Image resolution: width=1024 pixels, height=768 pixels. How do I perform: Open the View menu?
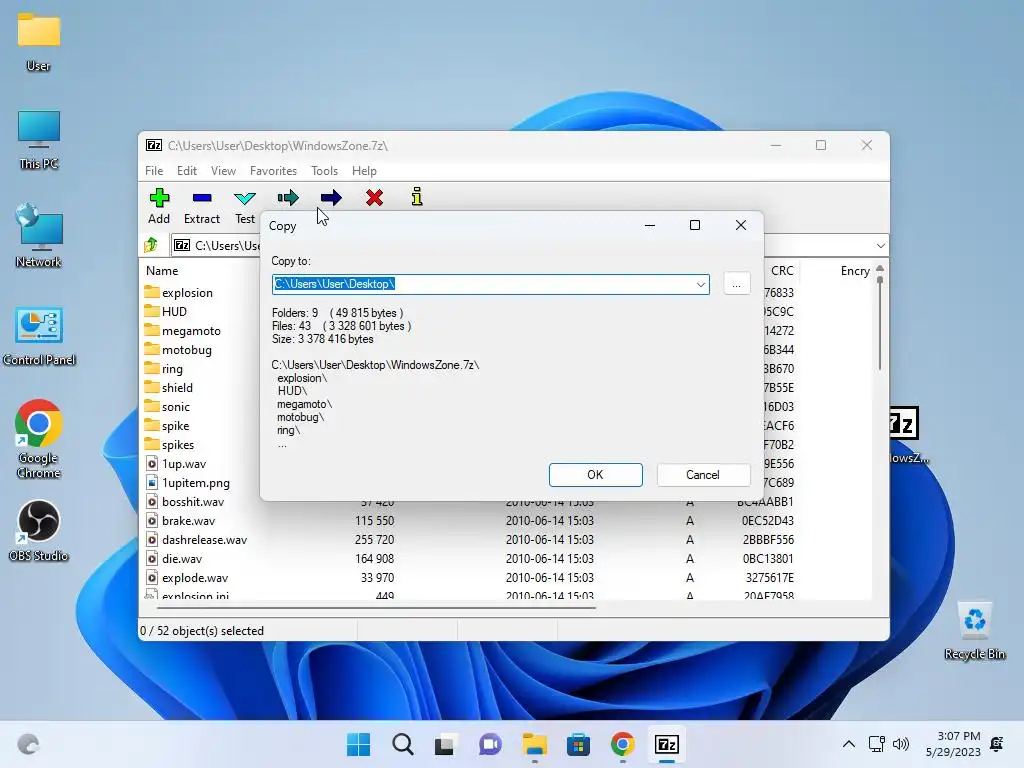pyautogui.click(x=223, y=170)
